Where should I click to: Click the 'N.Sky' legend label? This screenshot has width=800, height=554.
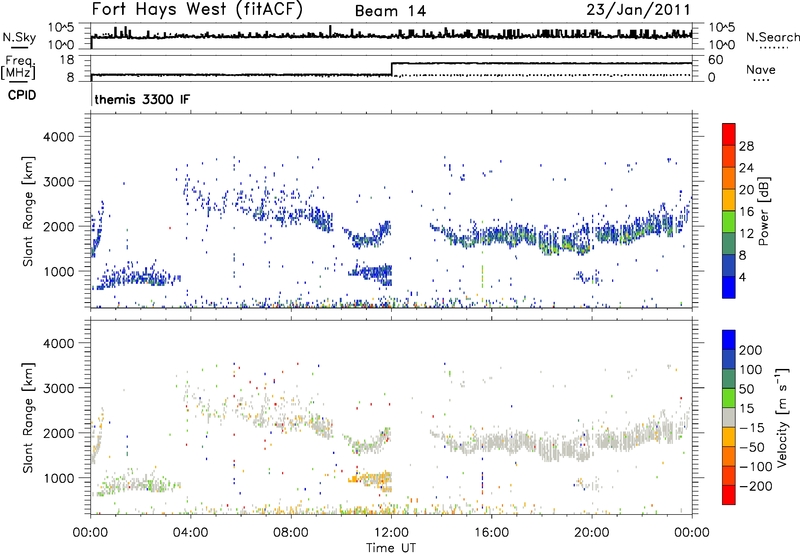tap(19, 37)
